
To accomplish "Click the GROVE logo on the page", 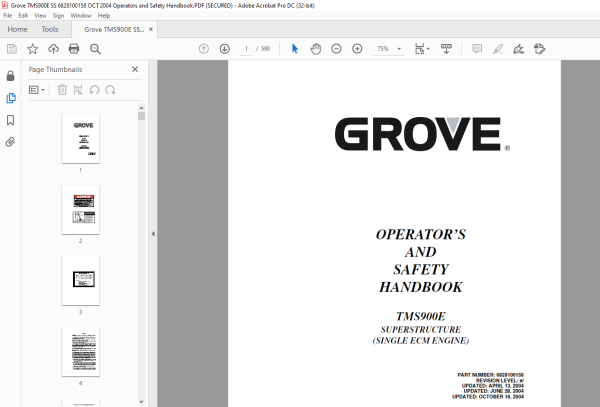I will (422, 134).
